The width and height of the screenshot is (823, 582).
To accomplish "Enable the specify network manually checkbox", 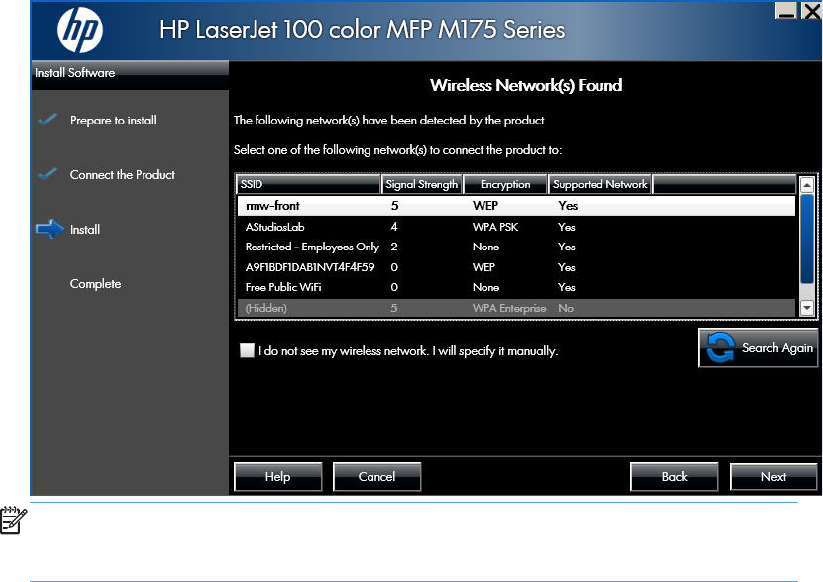I will [247, 351].
